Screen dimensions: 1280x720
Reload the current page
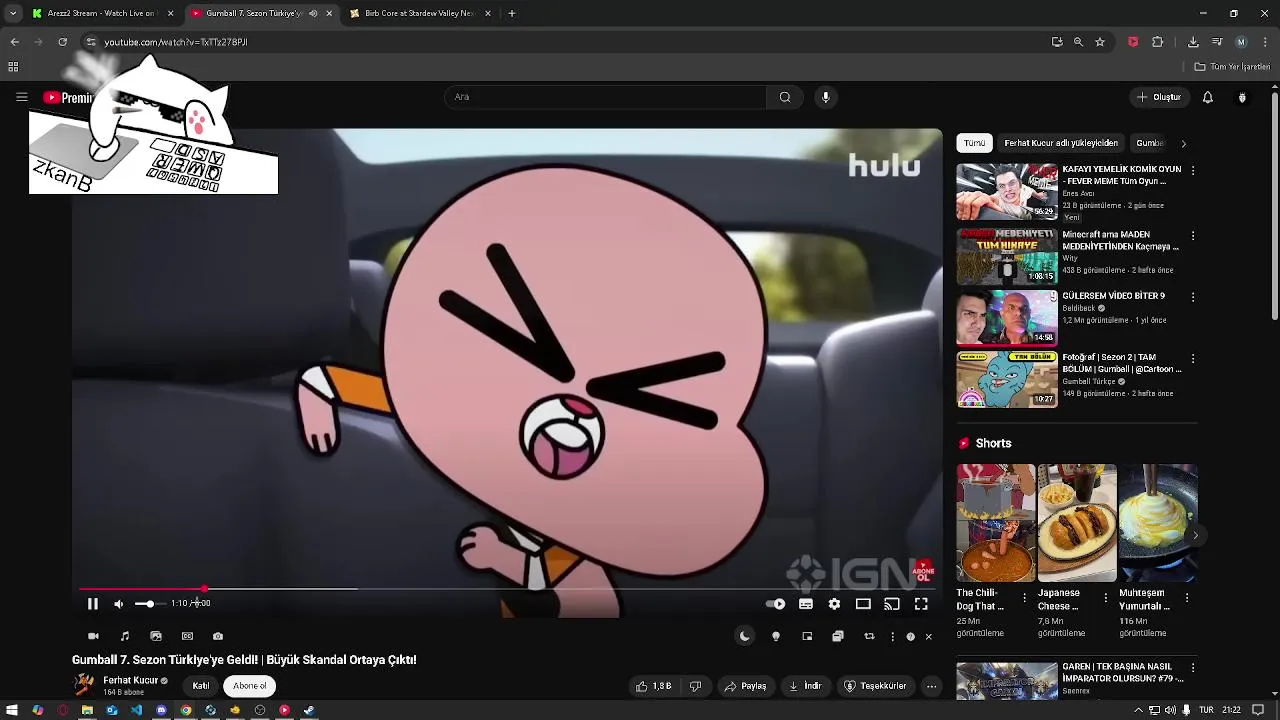62,42
